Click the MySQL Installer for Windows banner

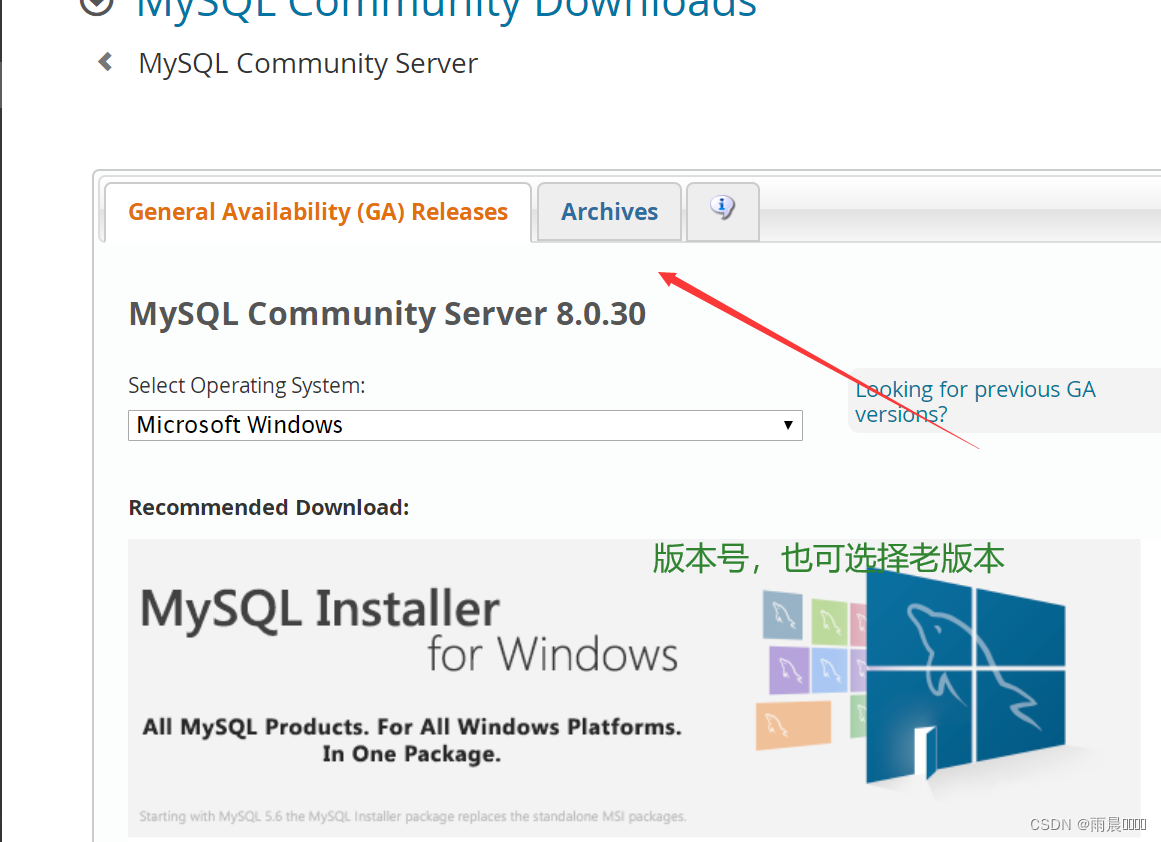coord(634,688)
